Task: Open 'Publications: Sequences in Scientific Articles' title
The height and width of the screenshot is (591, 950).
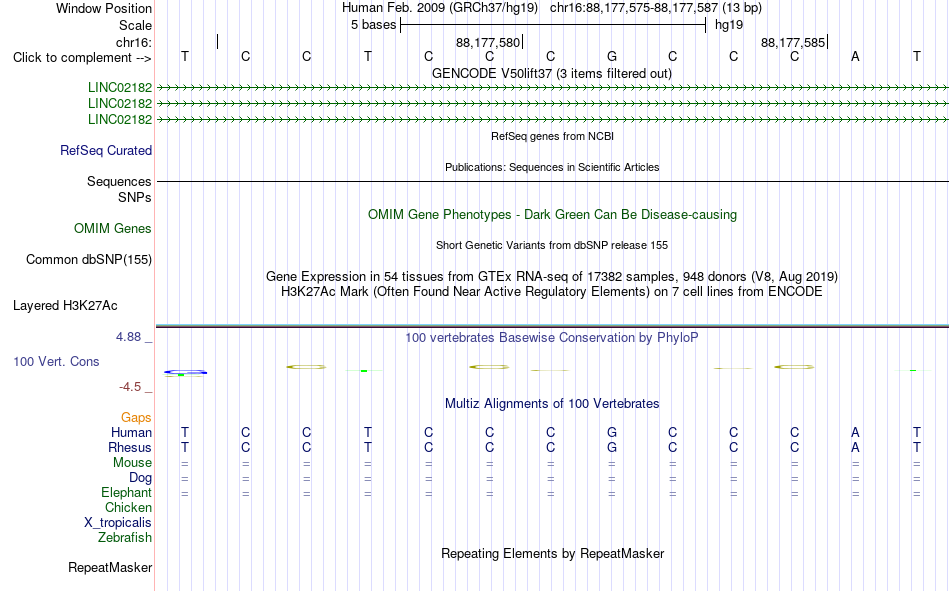Action: pyautogui.click(x=552, y=167)
